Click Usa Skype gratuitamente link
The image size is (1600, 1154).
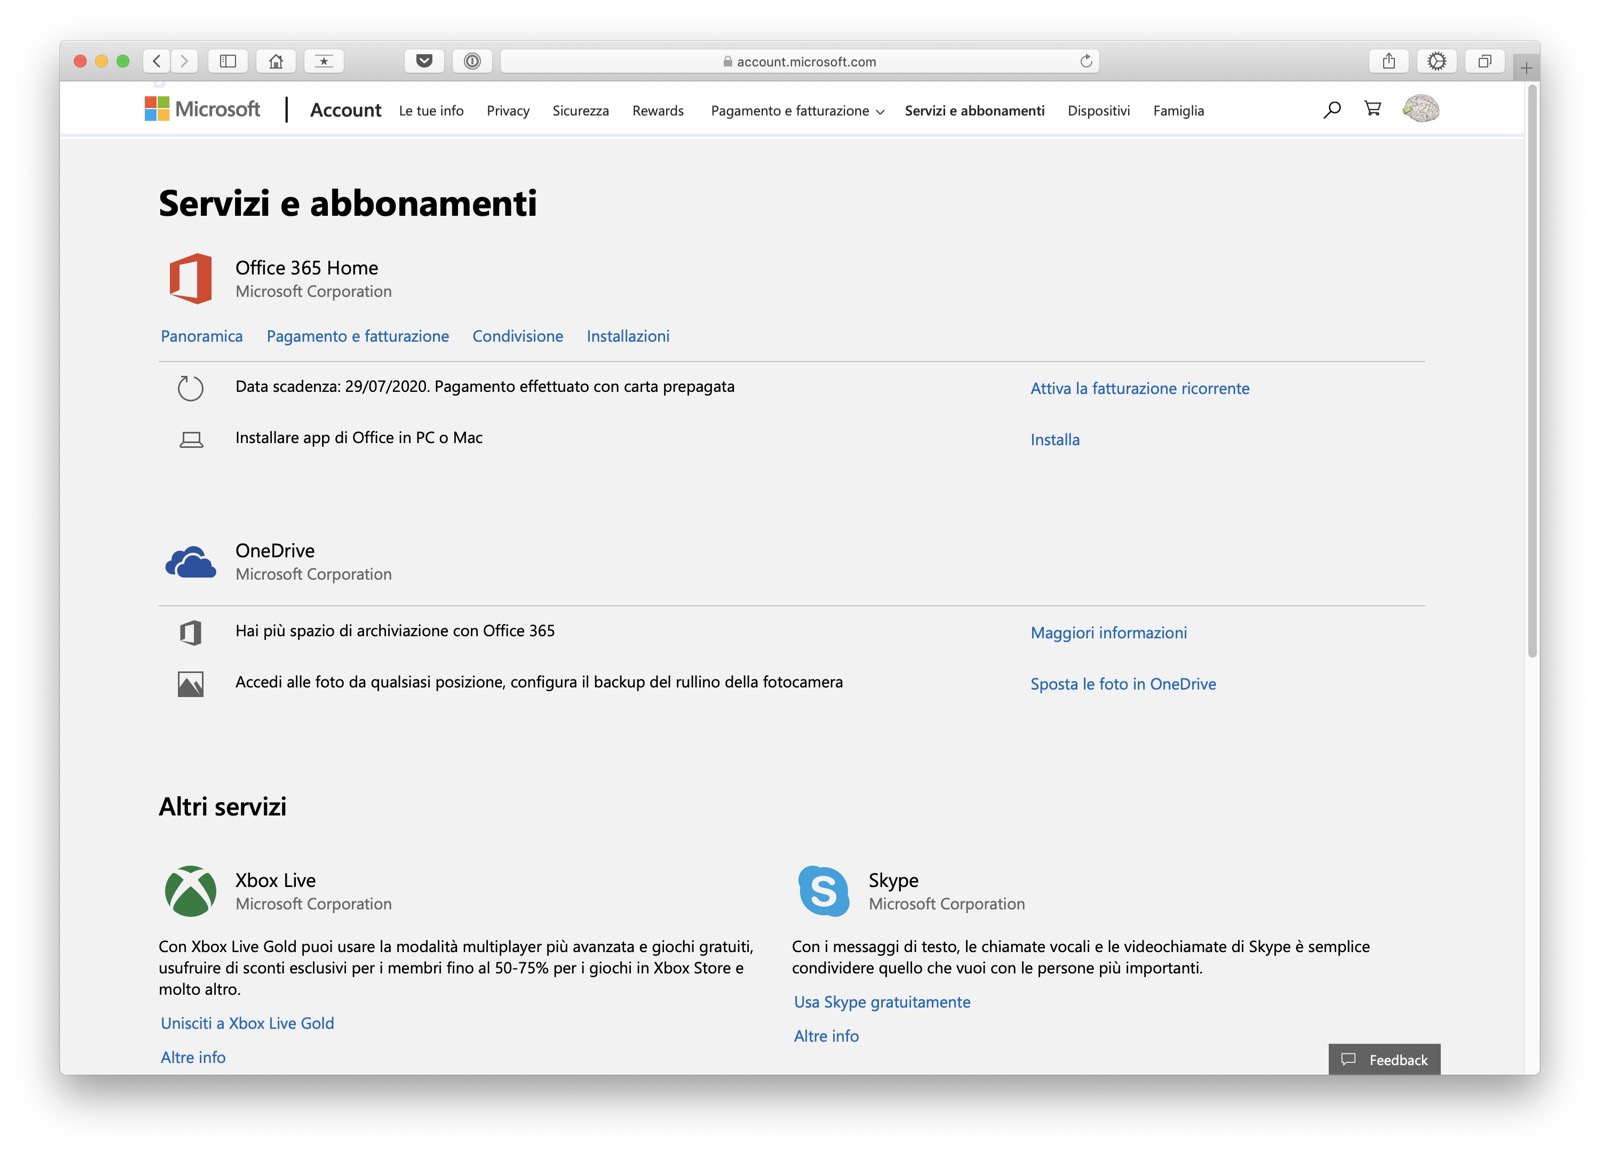pyautogui.click(x=882, y=1002)
